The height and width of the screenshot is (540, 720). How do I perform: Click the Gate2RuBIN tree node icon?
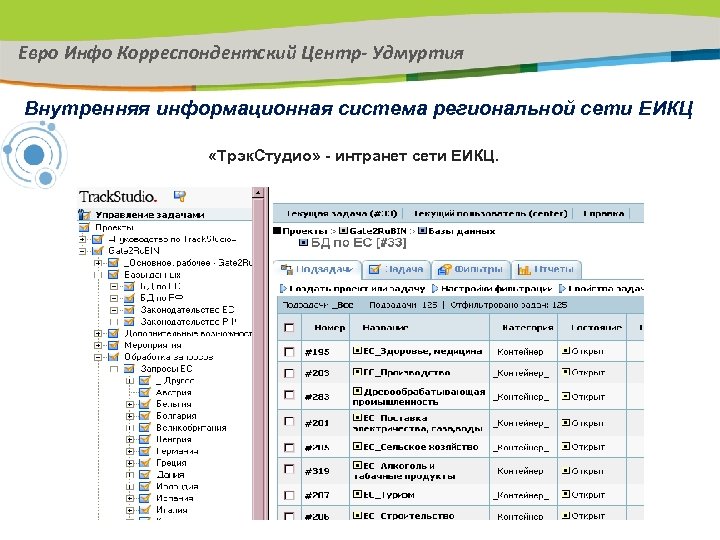tap(97, 251)
